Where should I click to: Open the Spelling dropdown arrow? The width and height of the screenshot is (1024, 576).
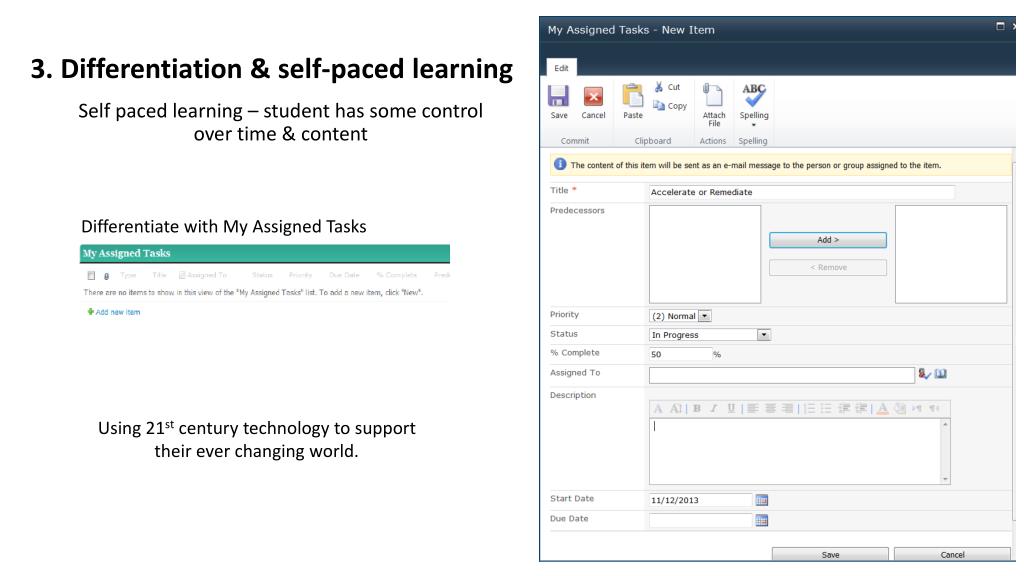coord(754,125)
